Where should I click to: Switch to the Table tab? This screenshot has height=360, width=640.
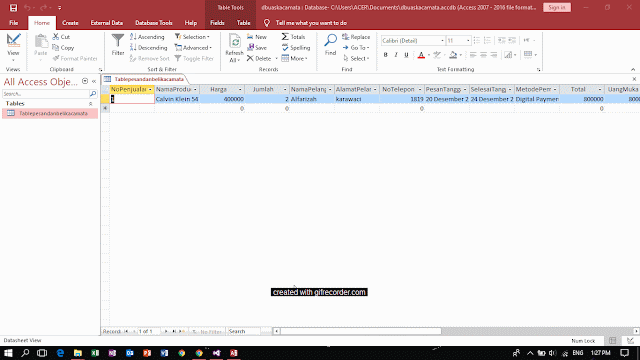(243, 23)
